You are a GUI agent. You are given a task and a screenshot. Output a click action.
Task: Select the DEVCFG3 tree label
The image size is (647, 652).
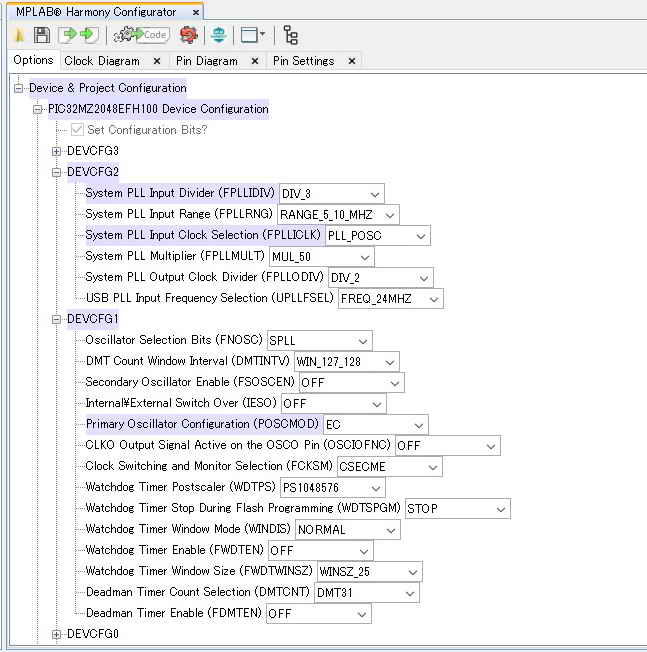tap(93, 151)
